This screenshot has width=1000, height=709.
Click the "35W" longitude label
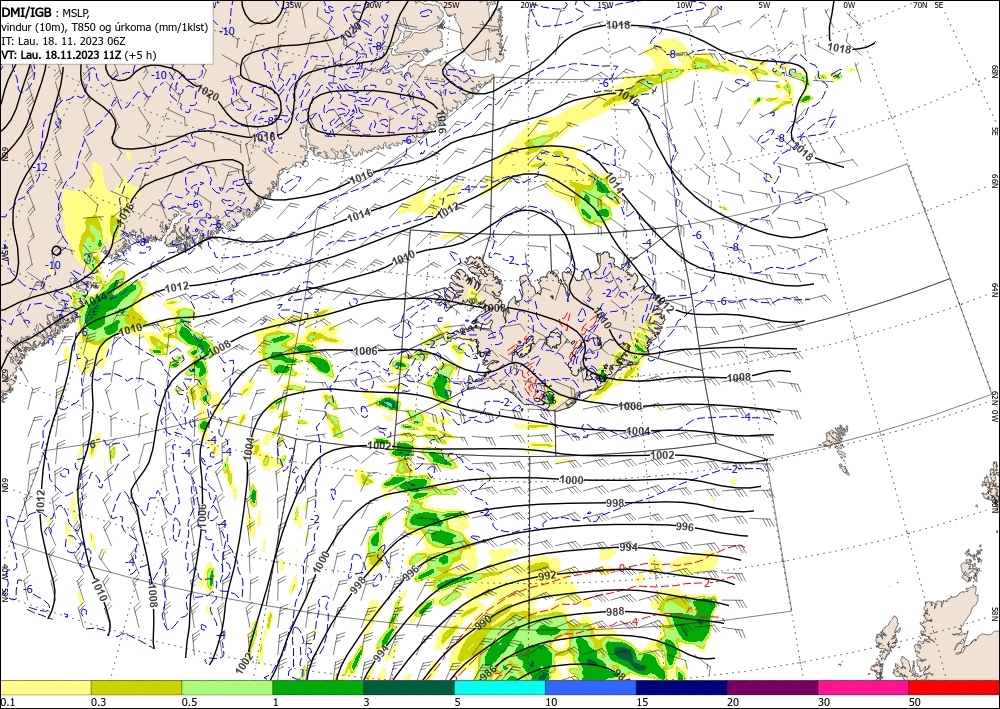coord(293,5)
